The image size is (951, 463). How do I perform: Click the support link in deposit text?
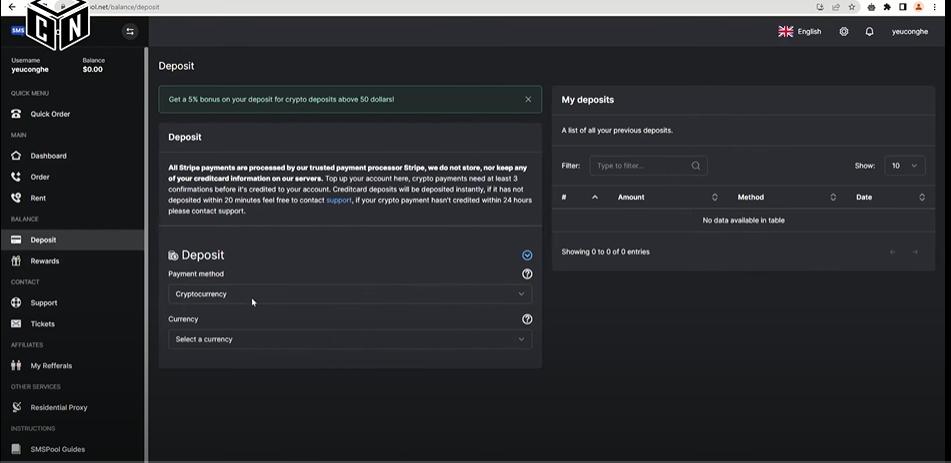(x=339, y=200)
